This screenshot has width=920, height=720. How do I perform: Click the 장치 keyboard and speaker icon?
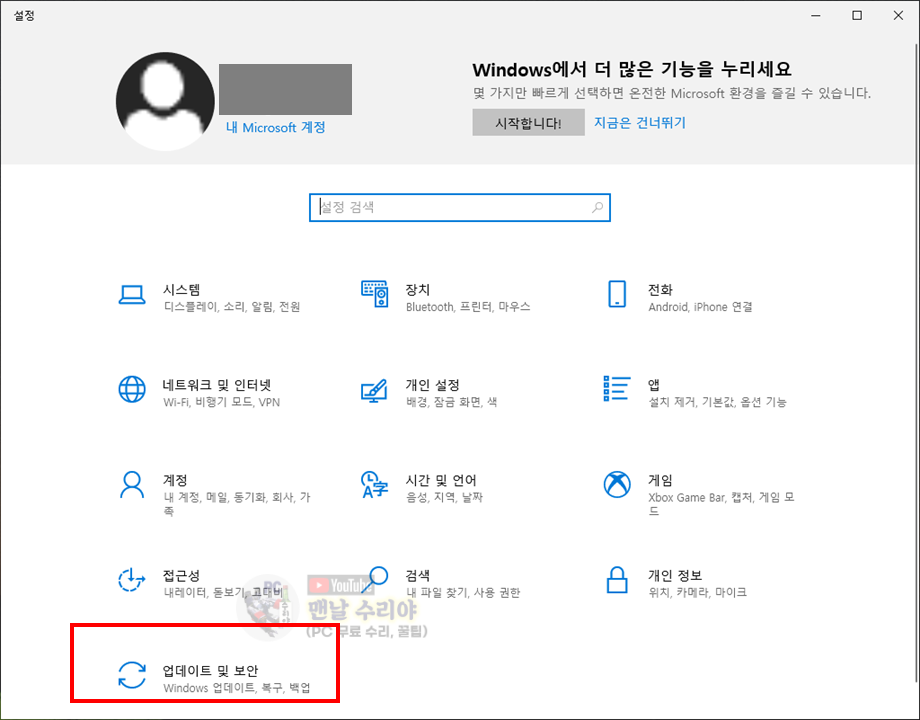coord(374,293)
